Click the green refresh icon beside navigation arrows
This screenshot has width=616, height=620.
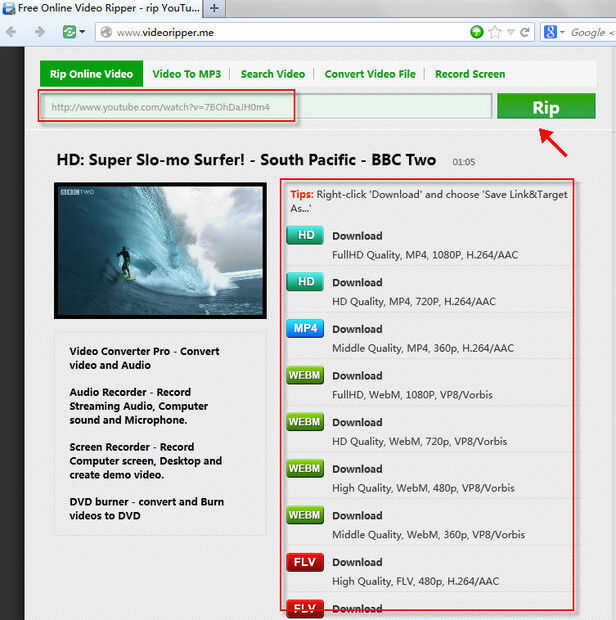tap(69, 32)
